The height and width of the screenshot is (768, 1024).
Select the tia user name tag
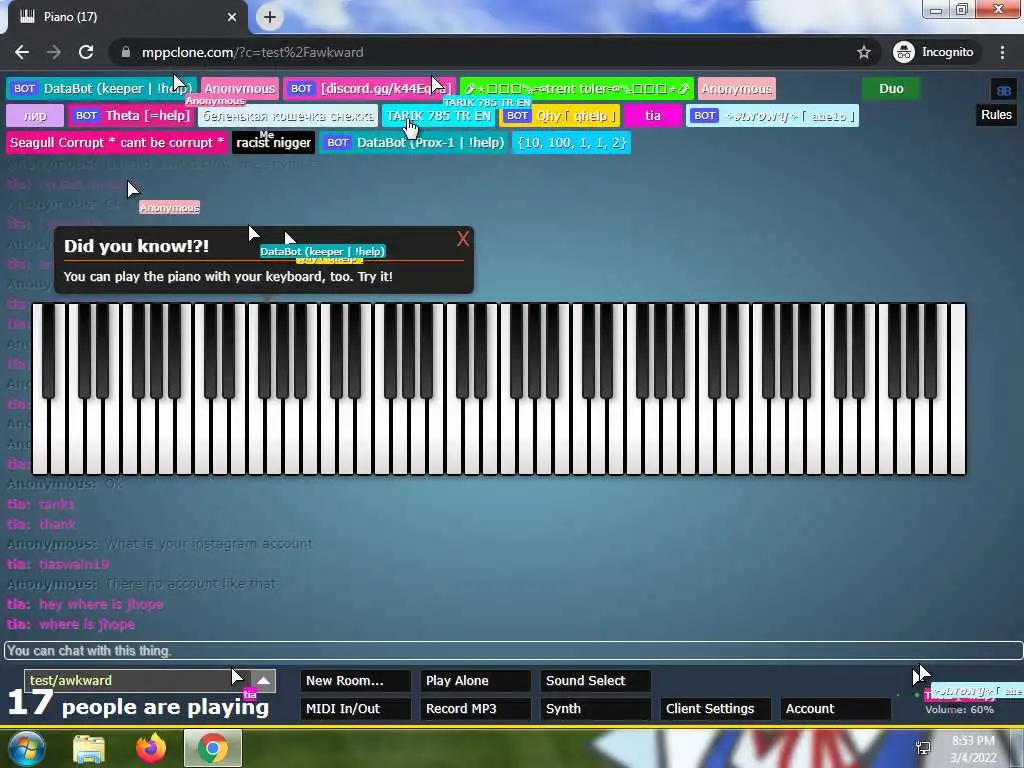coord(652,116)
